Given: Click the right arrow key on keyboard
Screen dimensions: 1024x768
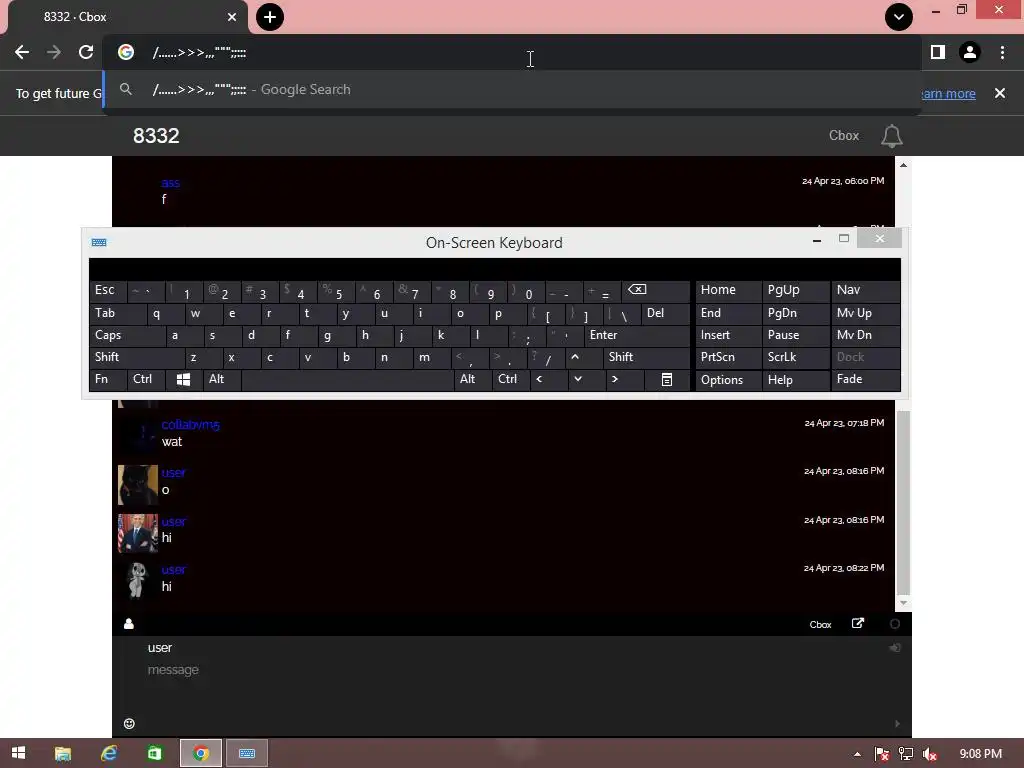Looking at the screenshot, I should tap(615, 379).
